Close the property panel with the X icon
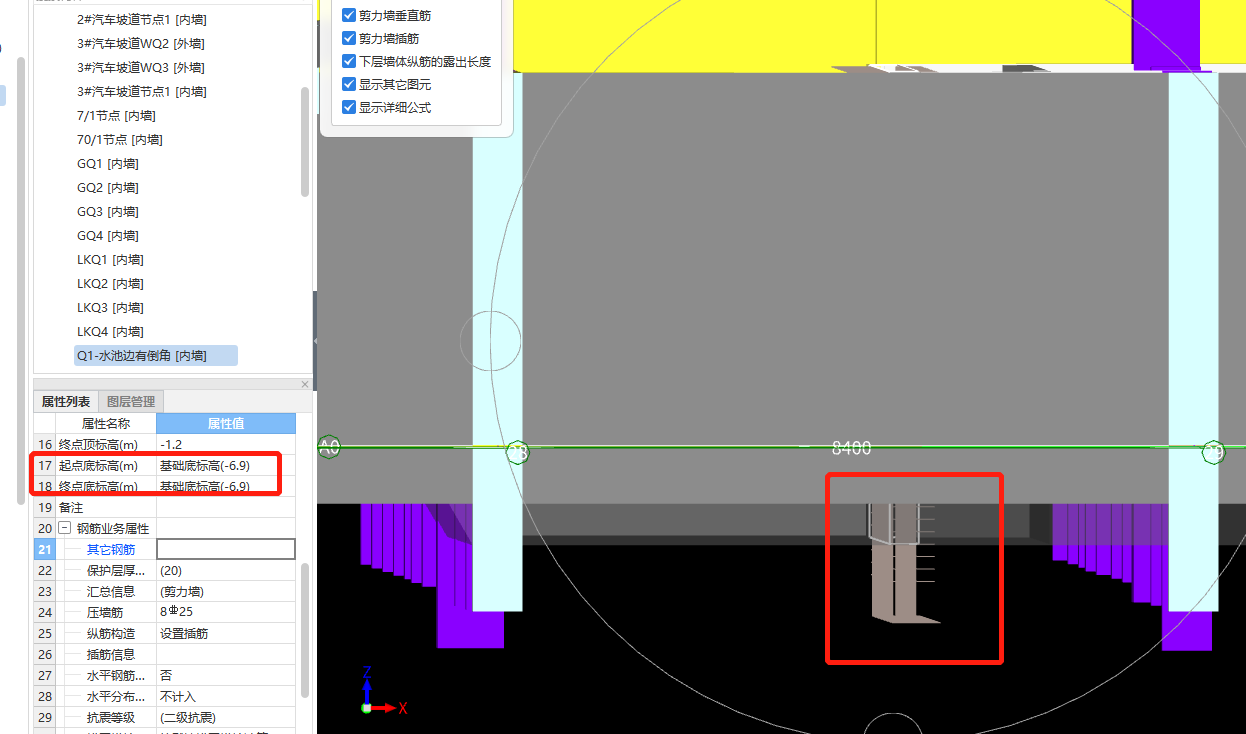This screenshot has width=1246, height=734. pyautogui.click(x=305, y=384)
